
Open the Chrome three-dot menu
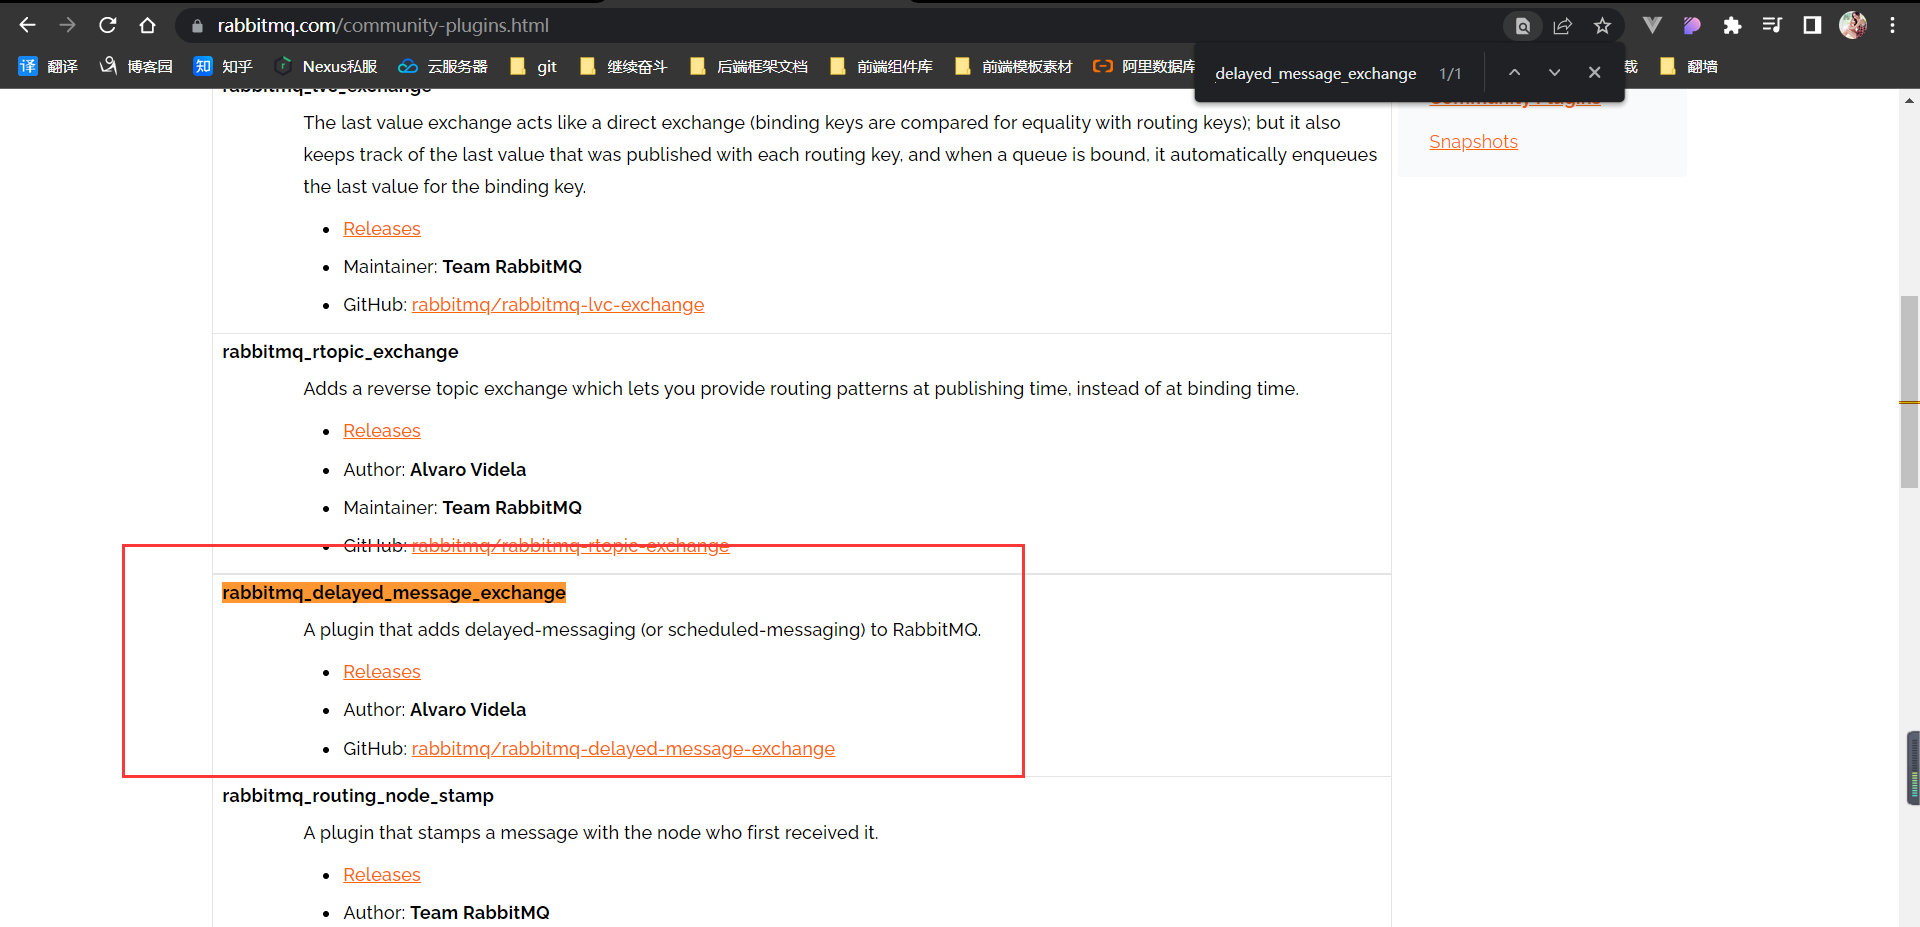(1892, 26)
